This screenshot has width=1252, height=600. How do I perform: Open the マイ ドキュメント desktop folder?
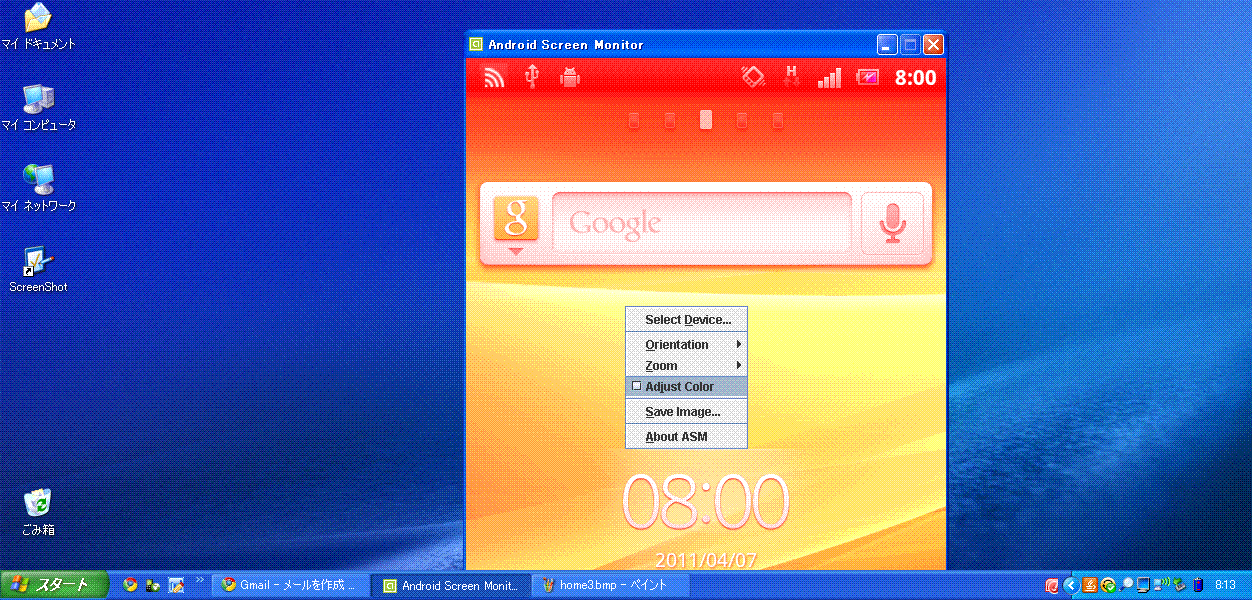click(x=38, y=27)
